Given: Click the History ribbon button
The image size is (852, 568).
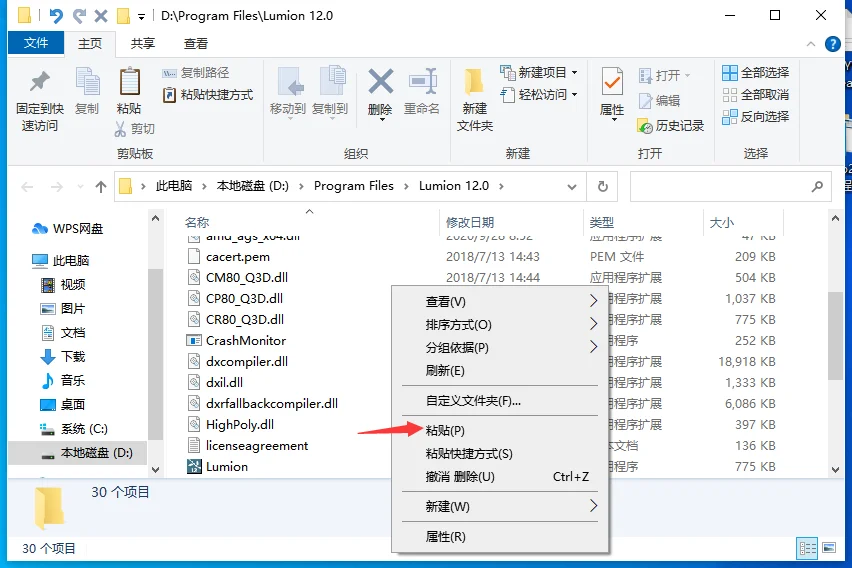Looking at the screenshot, I should (x=671, y=126).
